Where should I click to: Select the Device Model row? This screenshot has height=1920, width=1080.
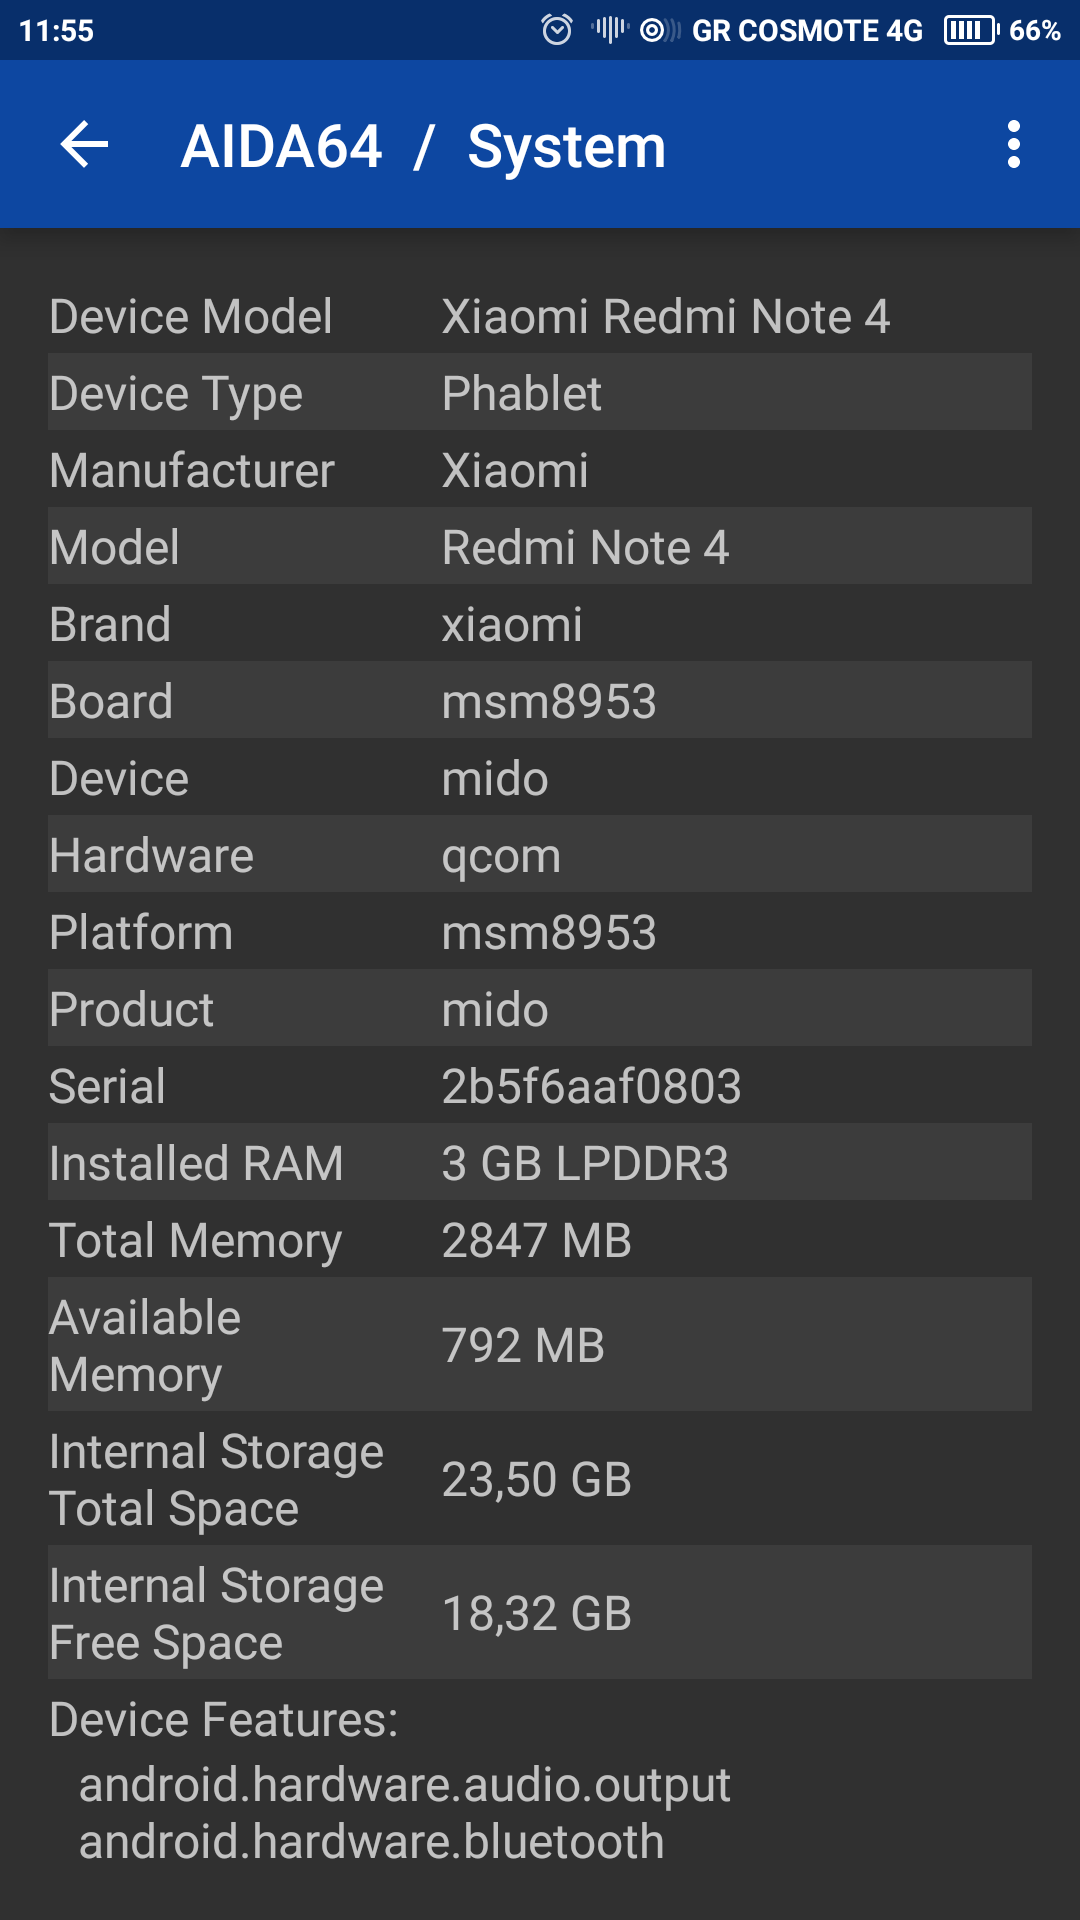tap(540, 316)
